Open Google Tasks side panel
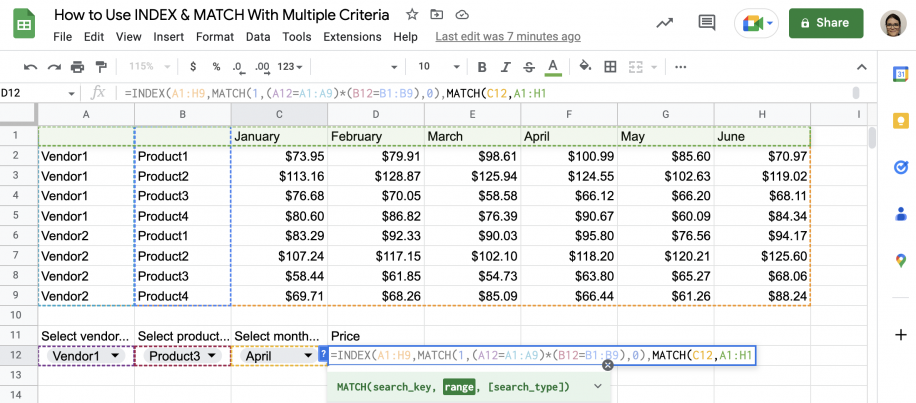Image resolution: width=916 pixels, height=403 pixels. coord(900,168)
